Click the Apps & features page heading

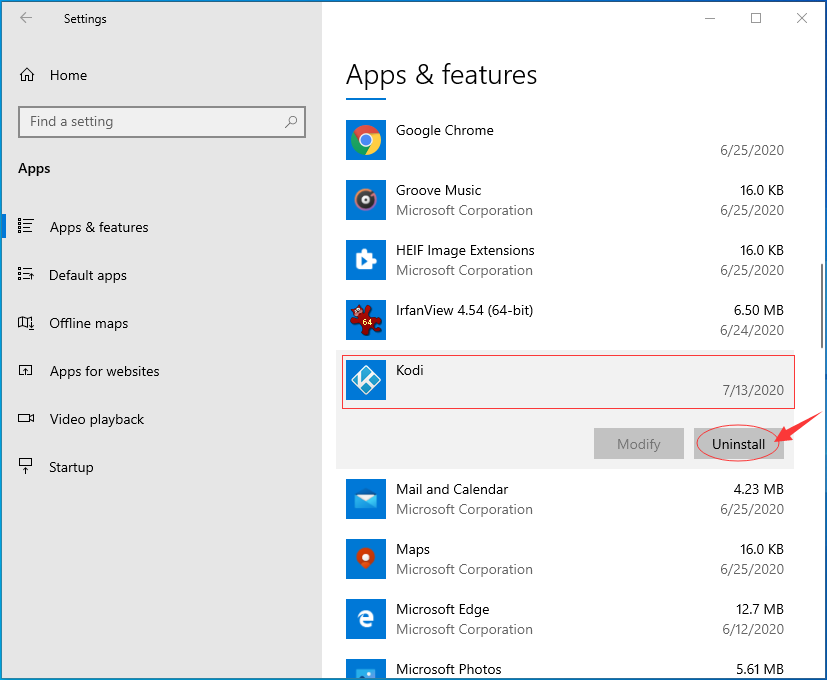click(x=441, y=74)
